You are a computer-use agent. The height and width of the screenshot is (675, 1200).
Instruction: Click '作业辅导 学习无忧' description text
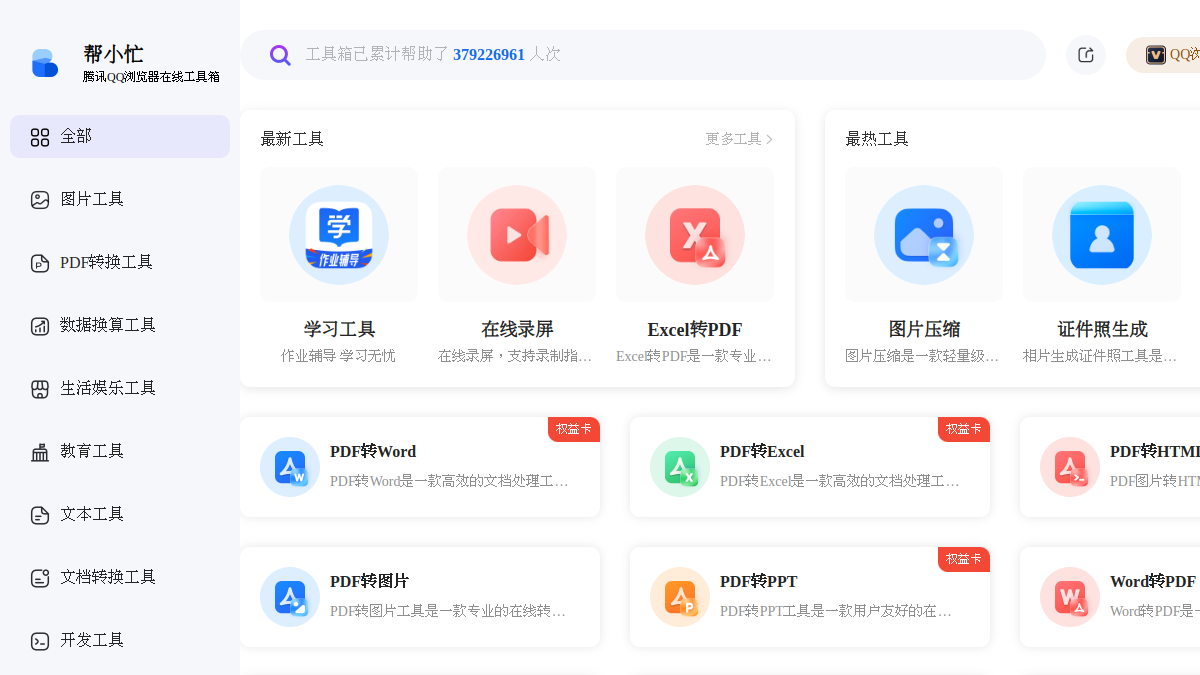click(x=338, y=356)
